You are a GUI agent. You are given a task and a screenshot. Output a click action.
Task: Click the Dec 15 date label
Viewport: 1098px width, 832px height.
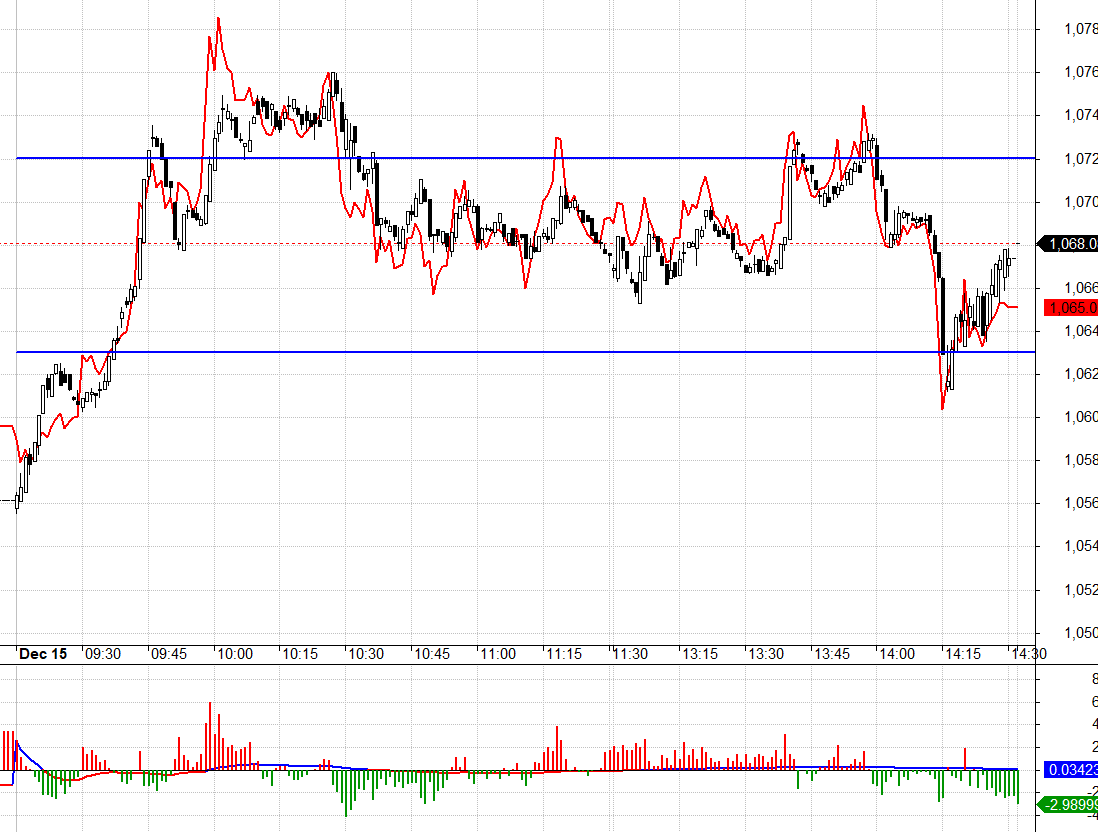tap(43, 654)
